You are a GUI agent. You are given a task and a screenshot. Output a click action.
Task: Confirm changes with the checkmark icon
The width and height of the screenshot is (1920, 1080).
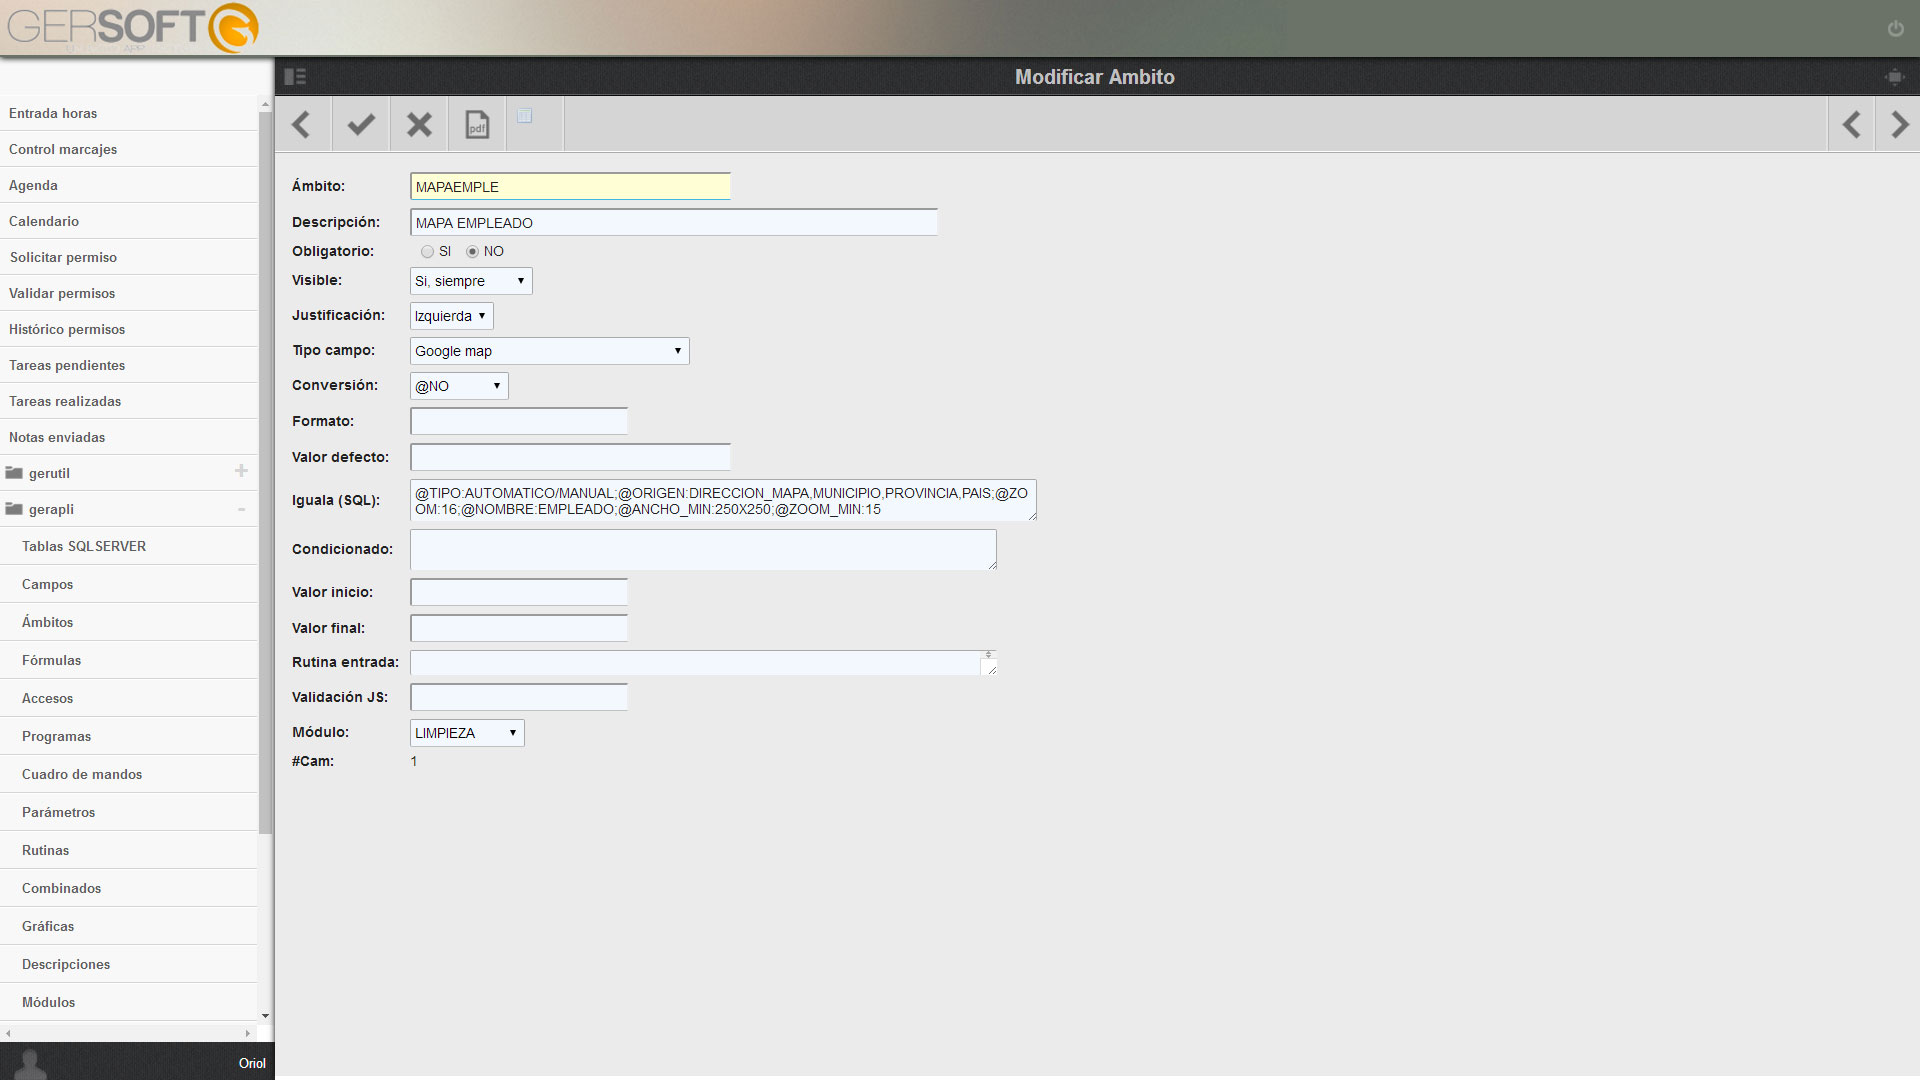361,125
